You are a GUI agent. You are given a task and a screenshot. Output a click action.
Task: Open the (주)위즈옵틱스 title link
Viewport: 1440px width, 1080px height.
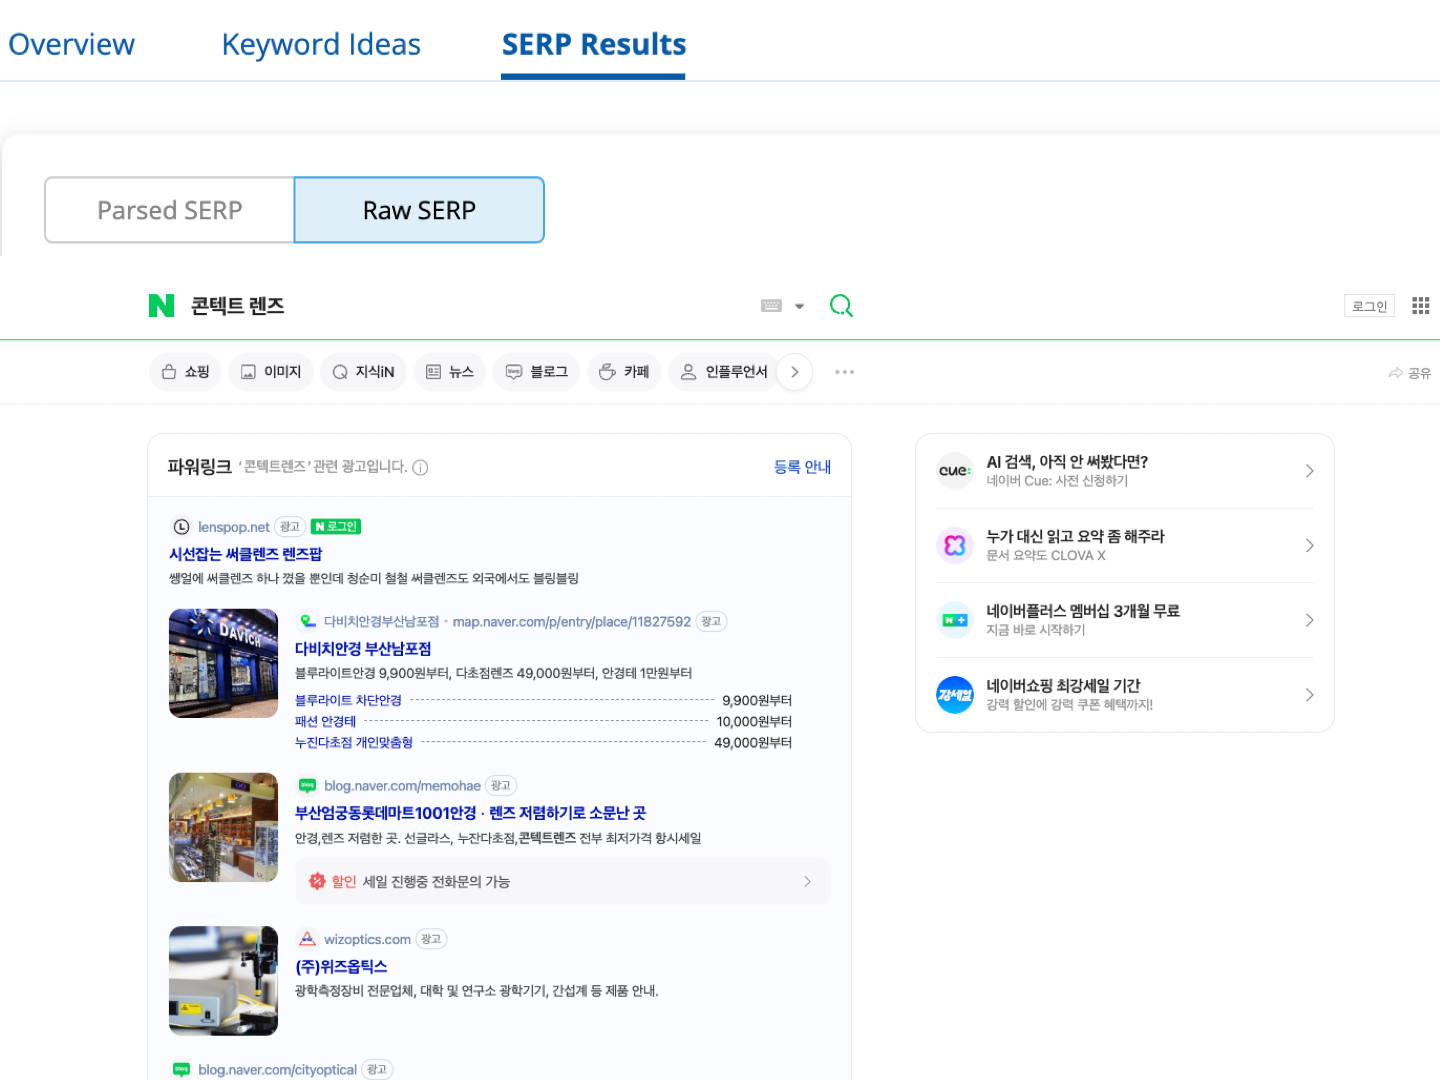click(x=341, y=967)
